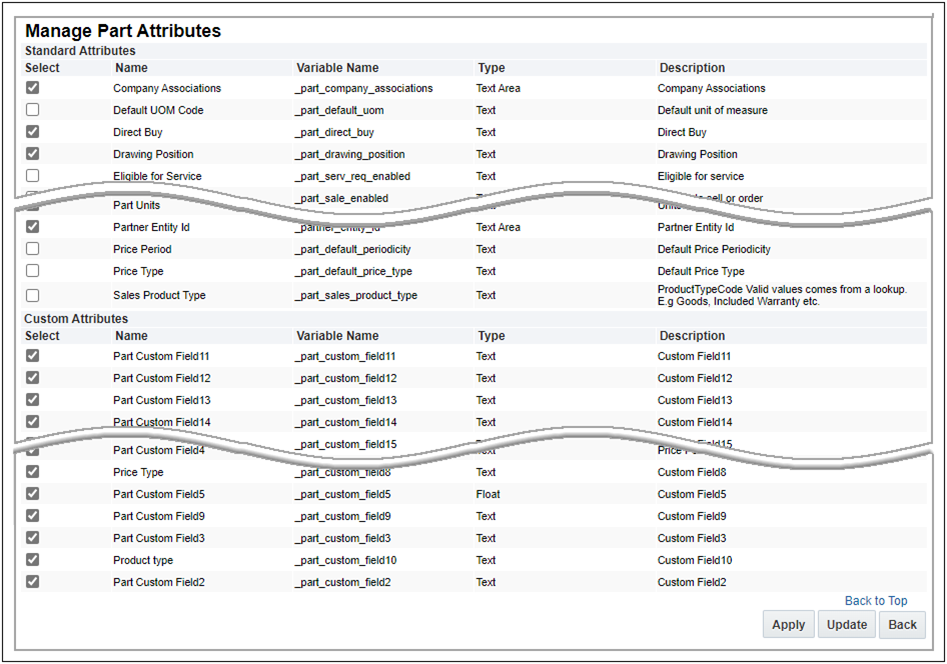Click the Apply button
This screenshot has width=947, height=664.
point(788,624)
